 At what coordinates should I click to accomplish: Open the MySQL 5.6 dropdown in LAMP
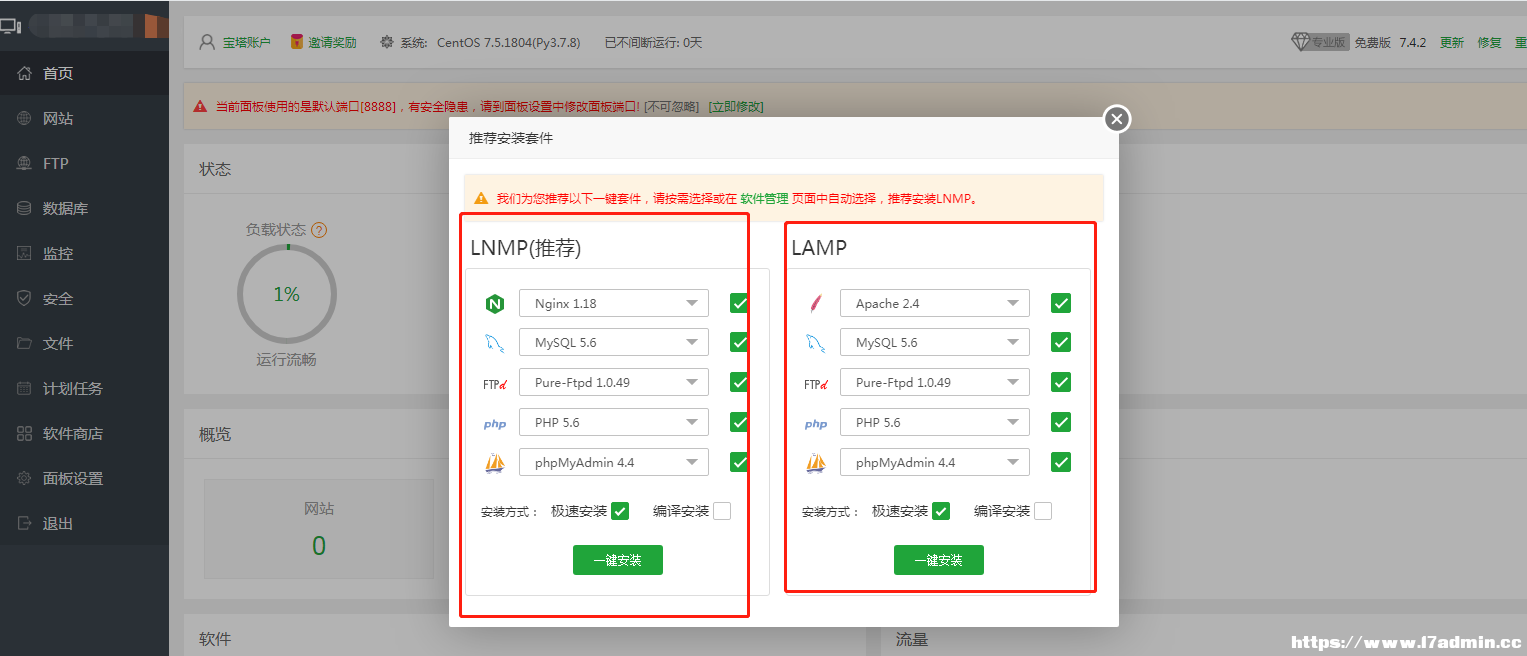[935, 342]
